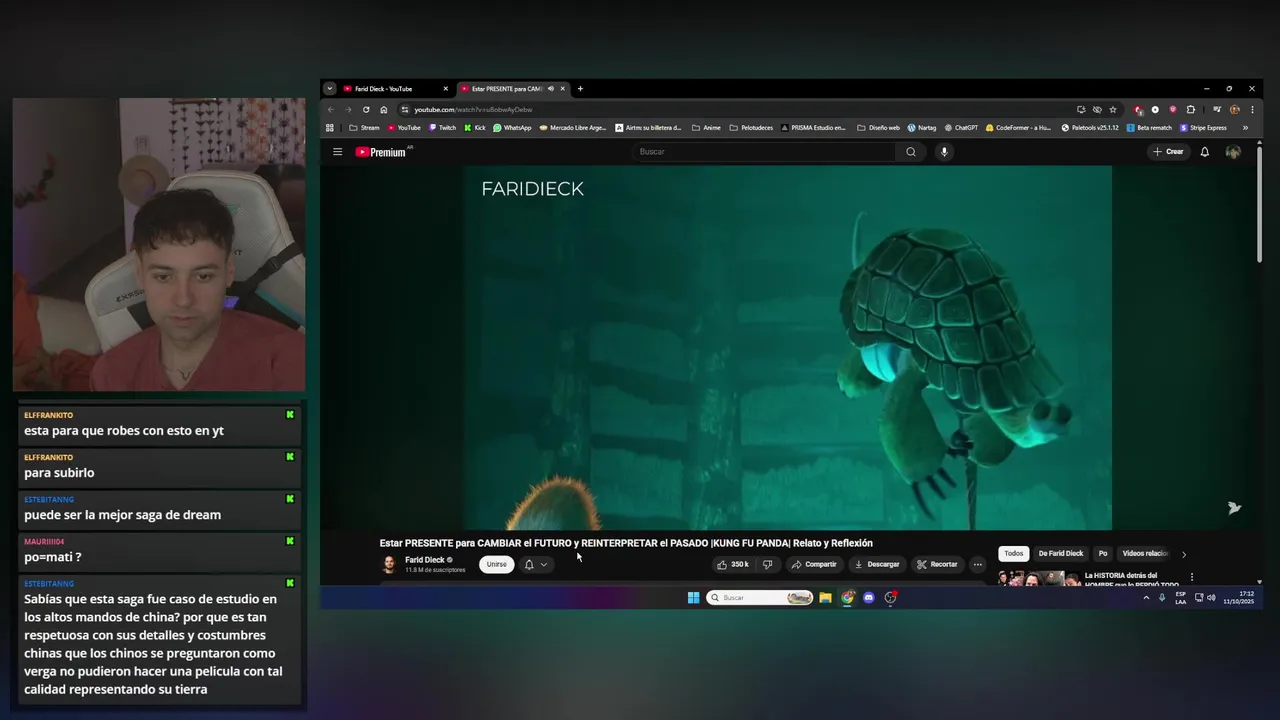This screenshot has width=1280, height=720.
Task: Open the YouTube account avatar menu
Action: tap(1233, 152)
